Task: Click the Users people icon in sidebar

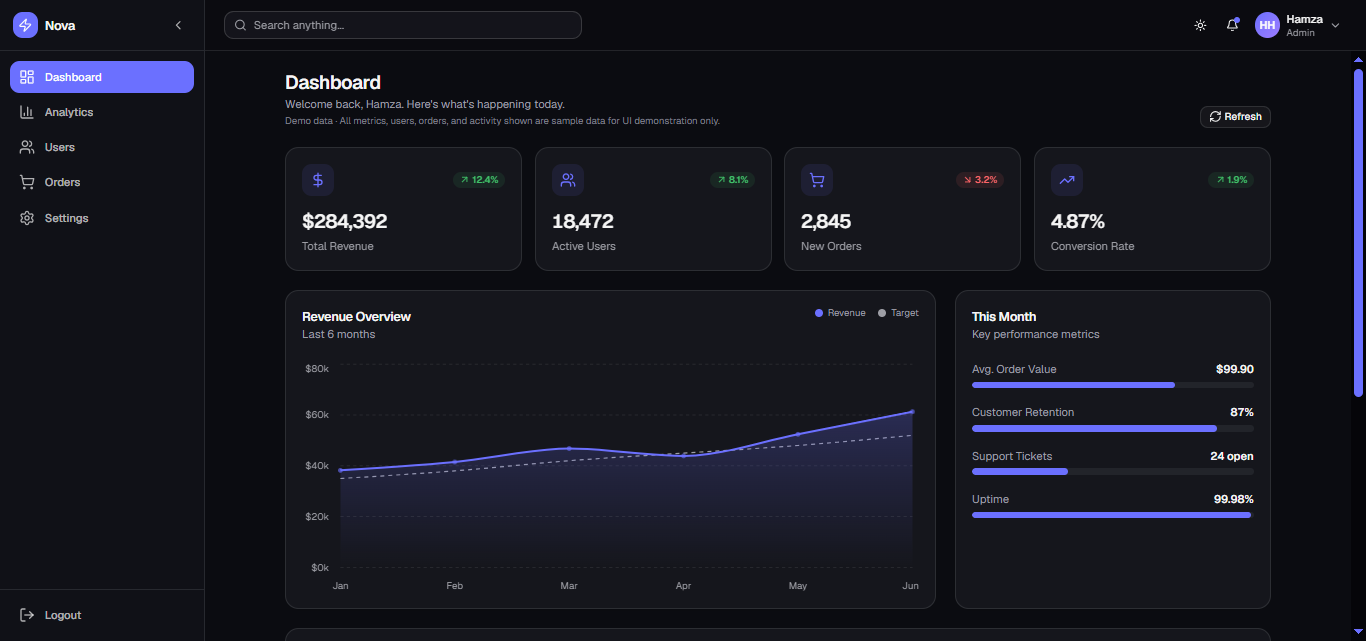Action: pyautogui.click(x=27, y=147)
